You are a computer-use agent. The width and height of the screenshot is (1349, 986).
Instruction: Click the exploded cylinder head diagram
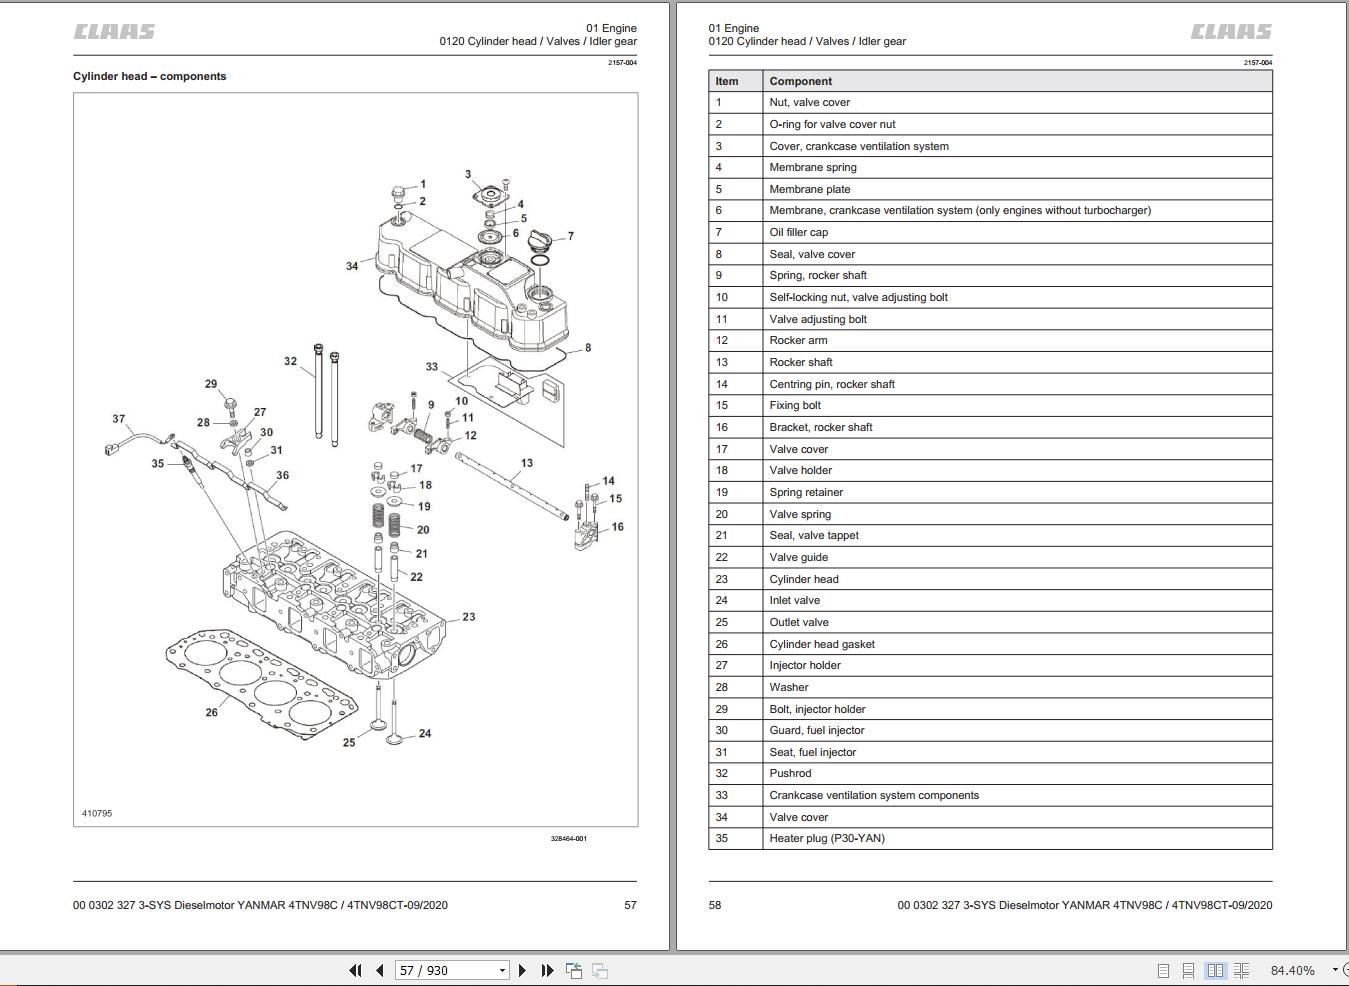point(355,460)
